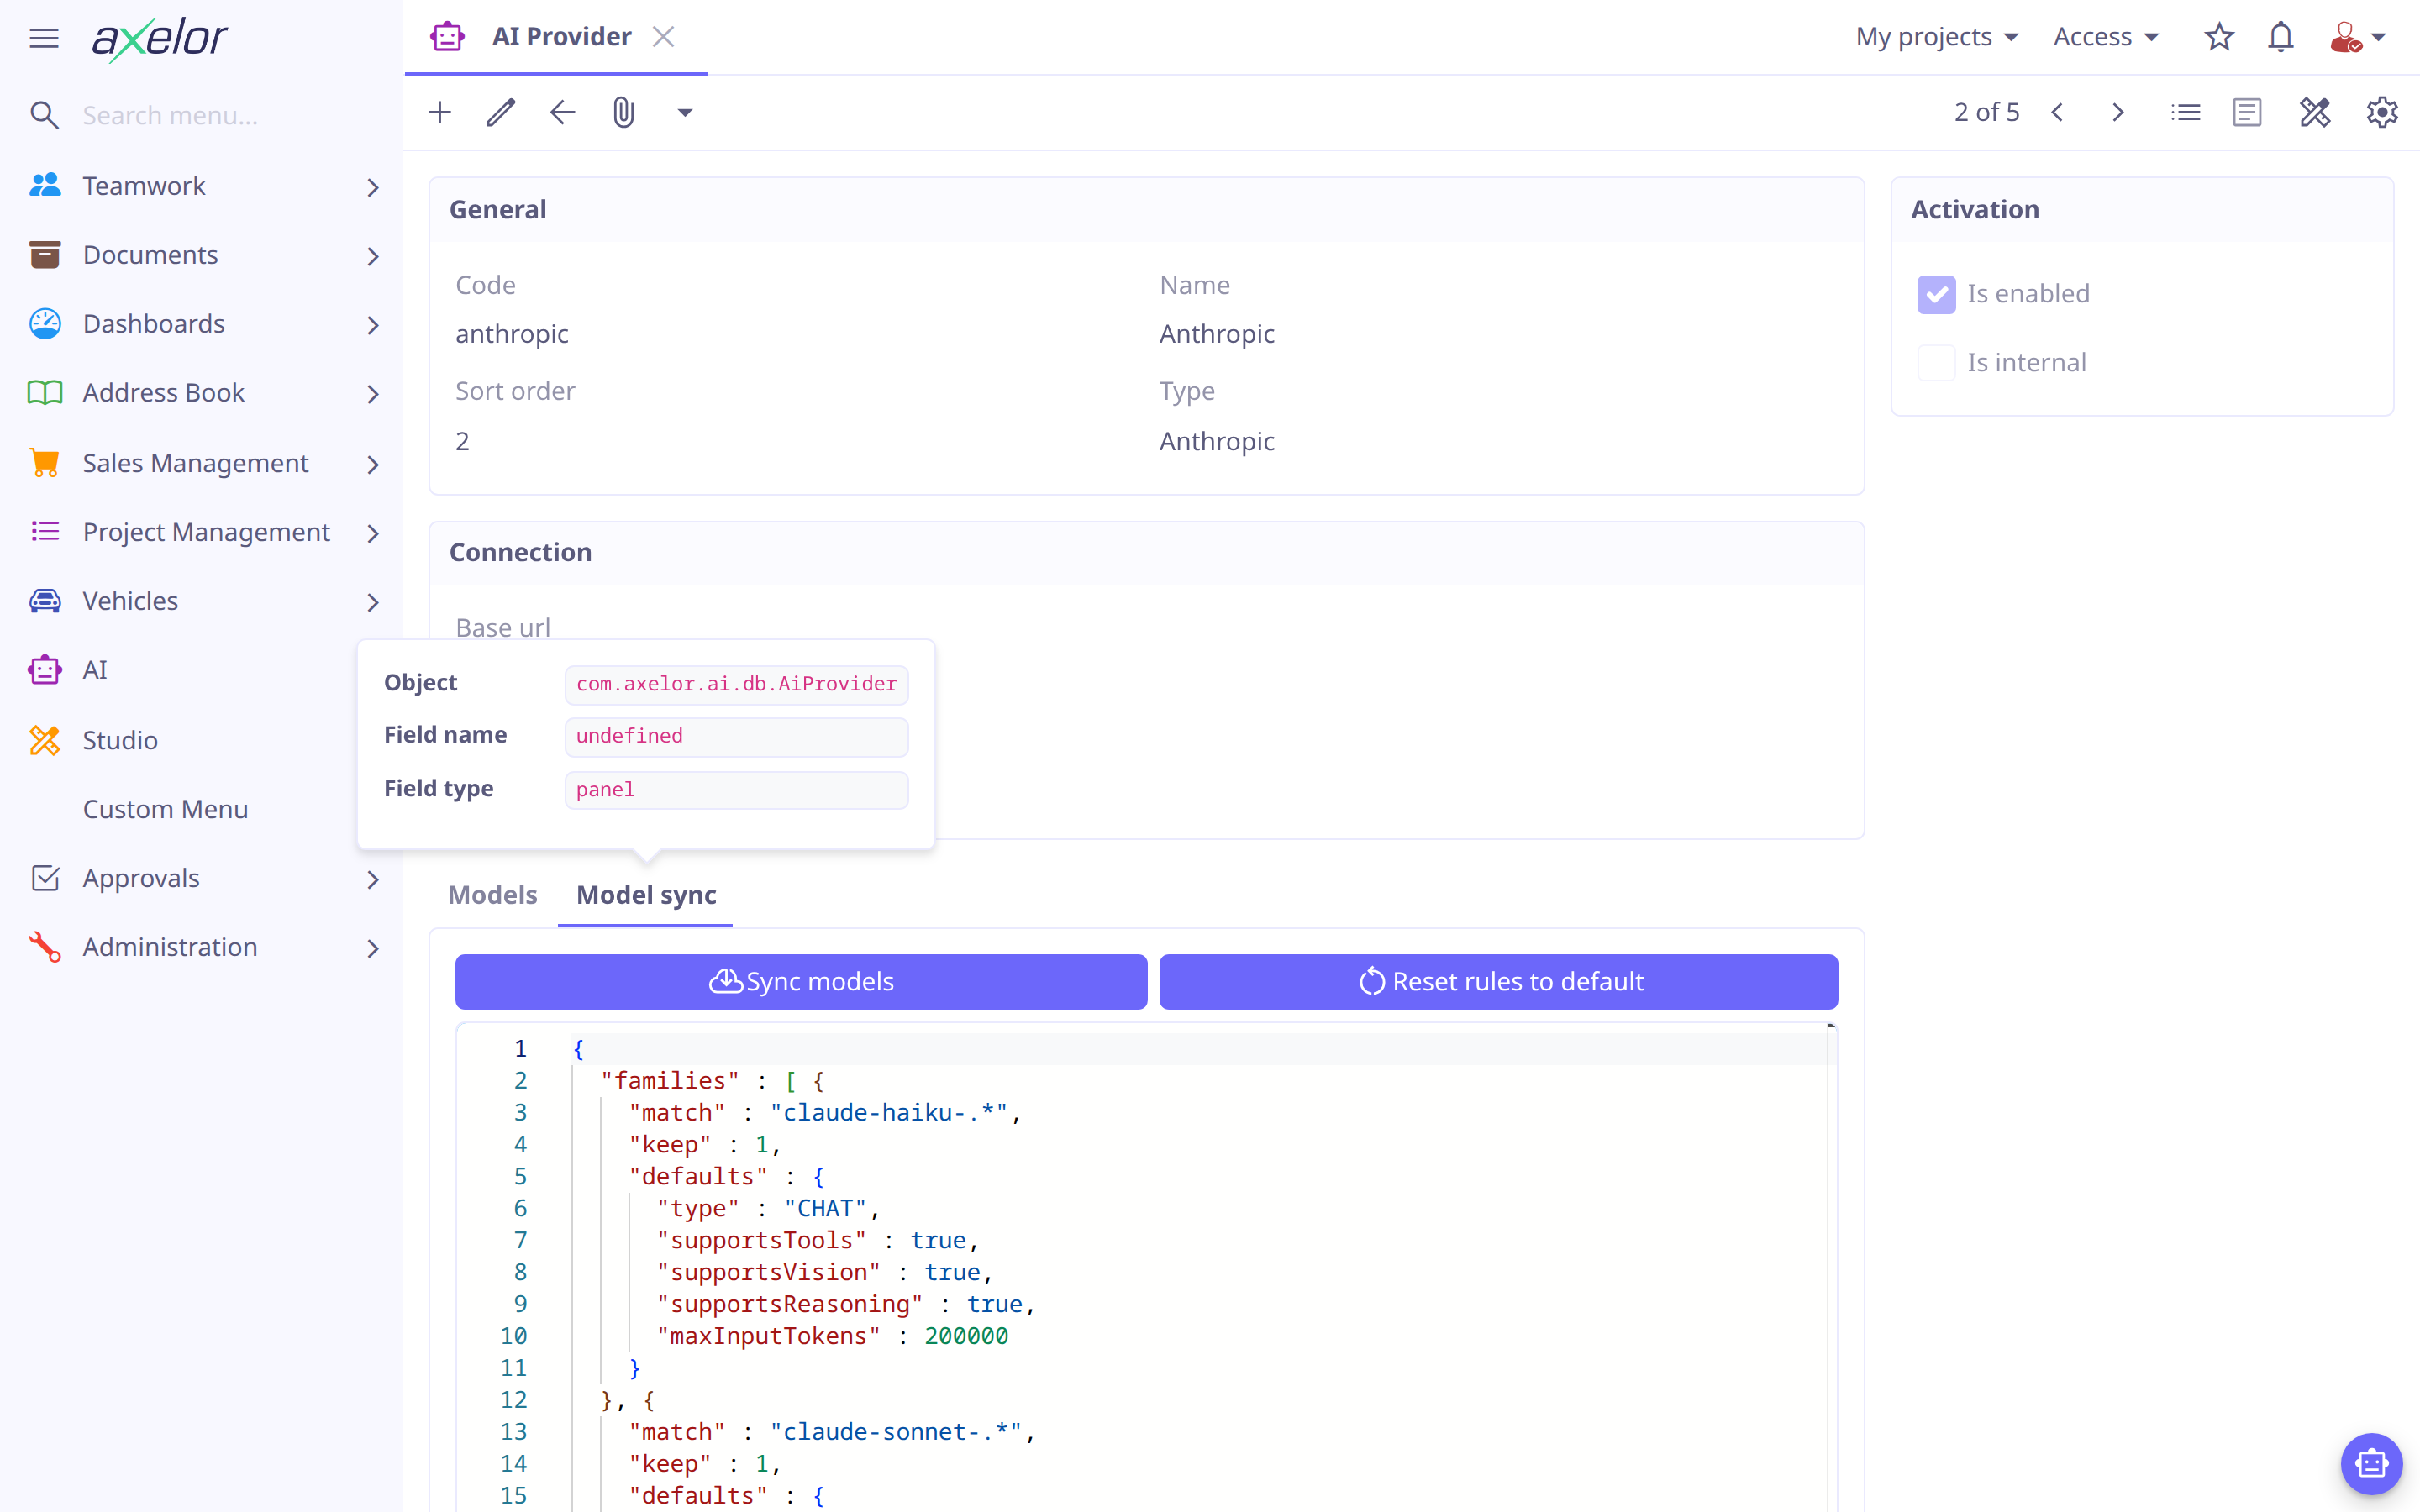This screenshot has height=1512, width=2420.
Task: Toggle the Is enabled checkbox
Action: point(1936,294)
